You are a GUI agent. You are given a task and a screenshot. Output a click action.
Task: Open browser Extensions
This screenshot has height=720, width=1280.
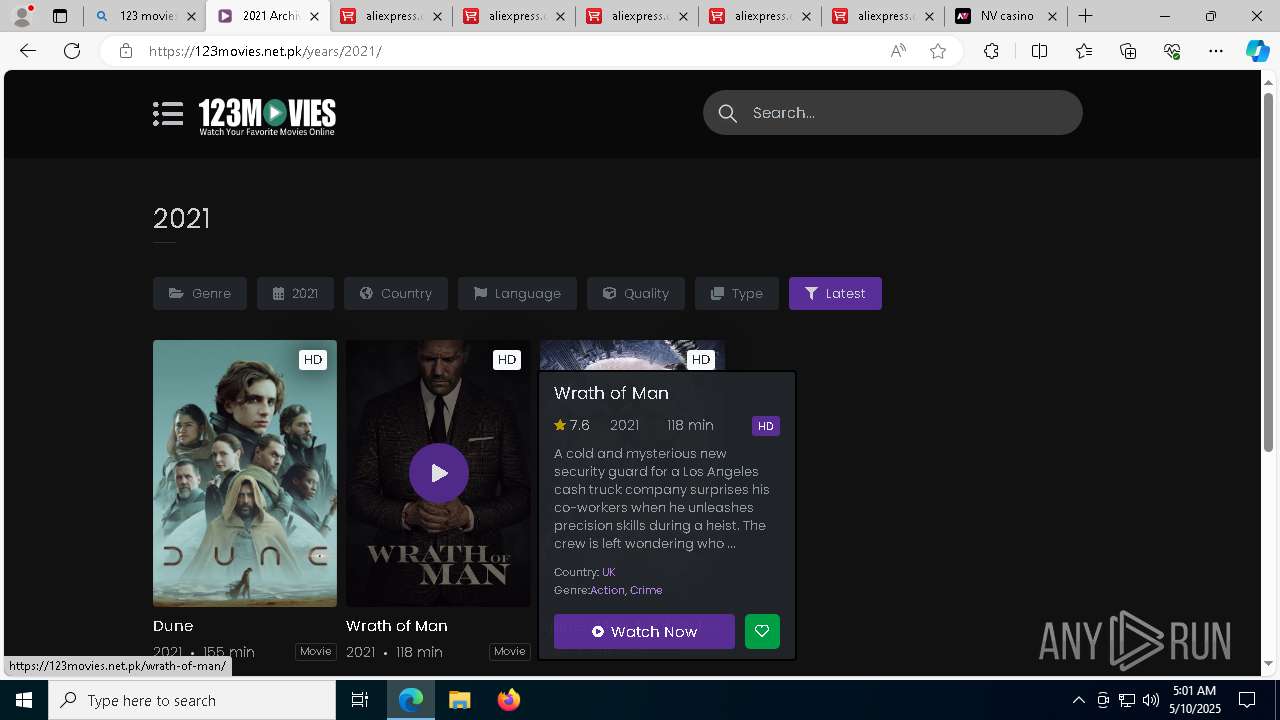click(991, 51)
